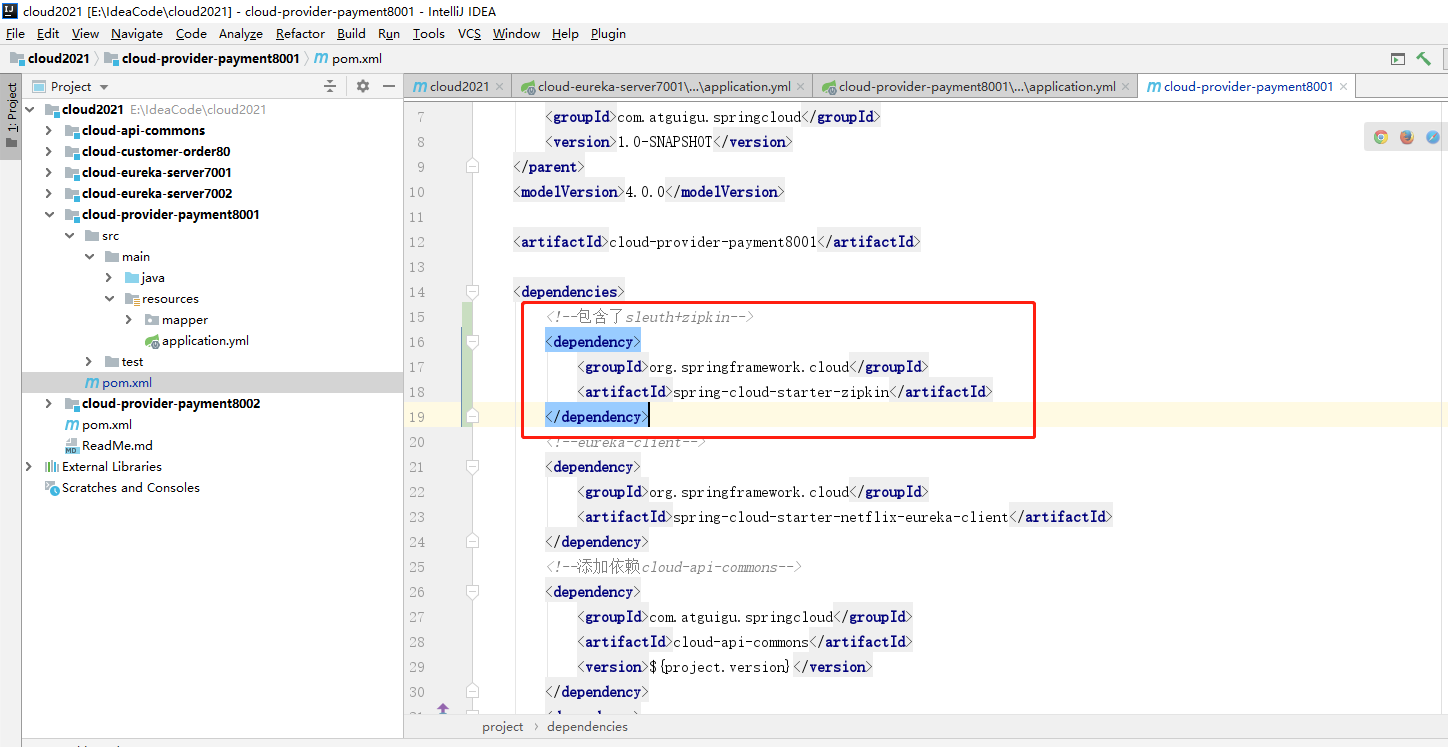Open the Edit menu

point(48,33)
